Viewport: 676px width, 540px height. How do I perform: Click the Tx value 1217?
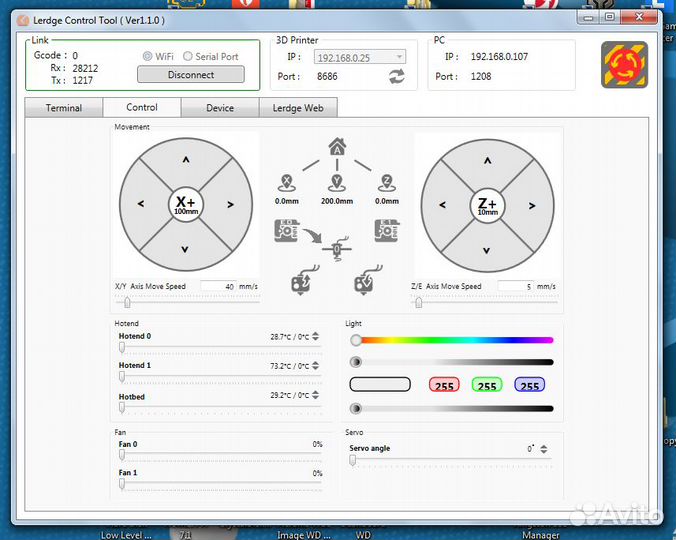pyautogui.click(x=82, y=81)
